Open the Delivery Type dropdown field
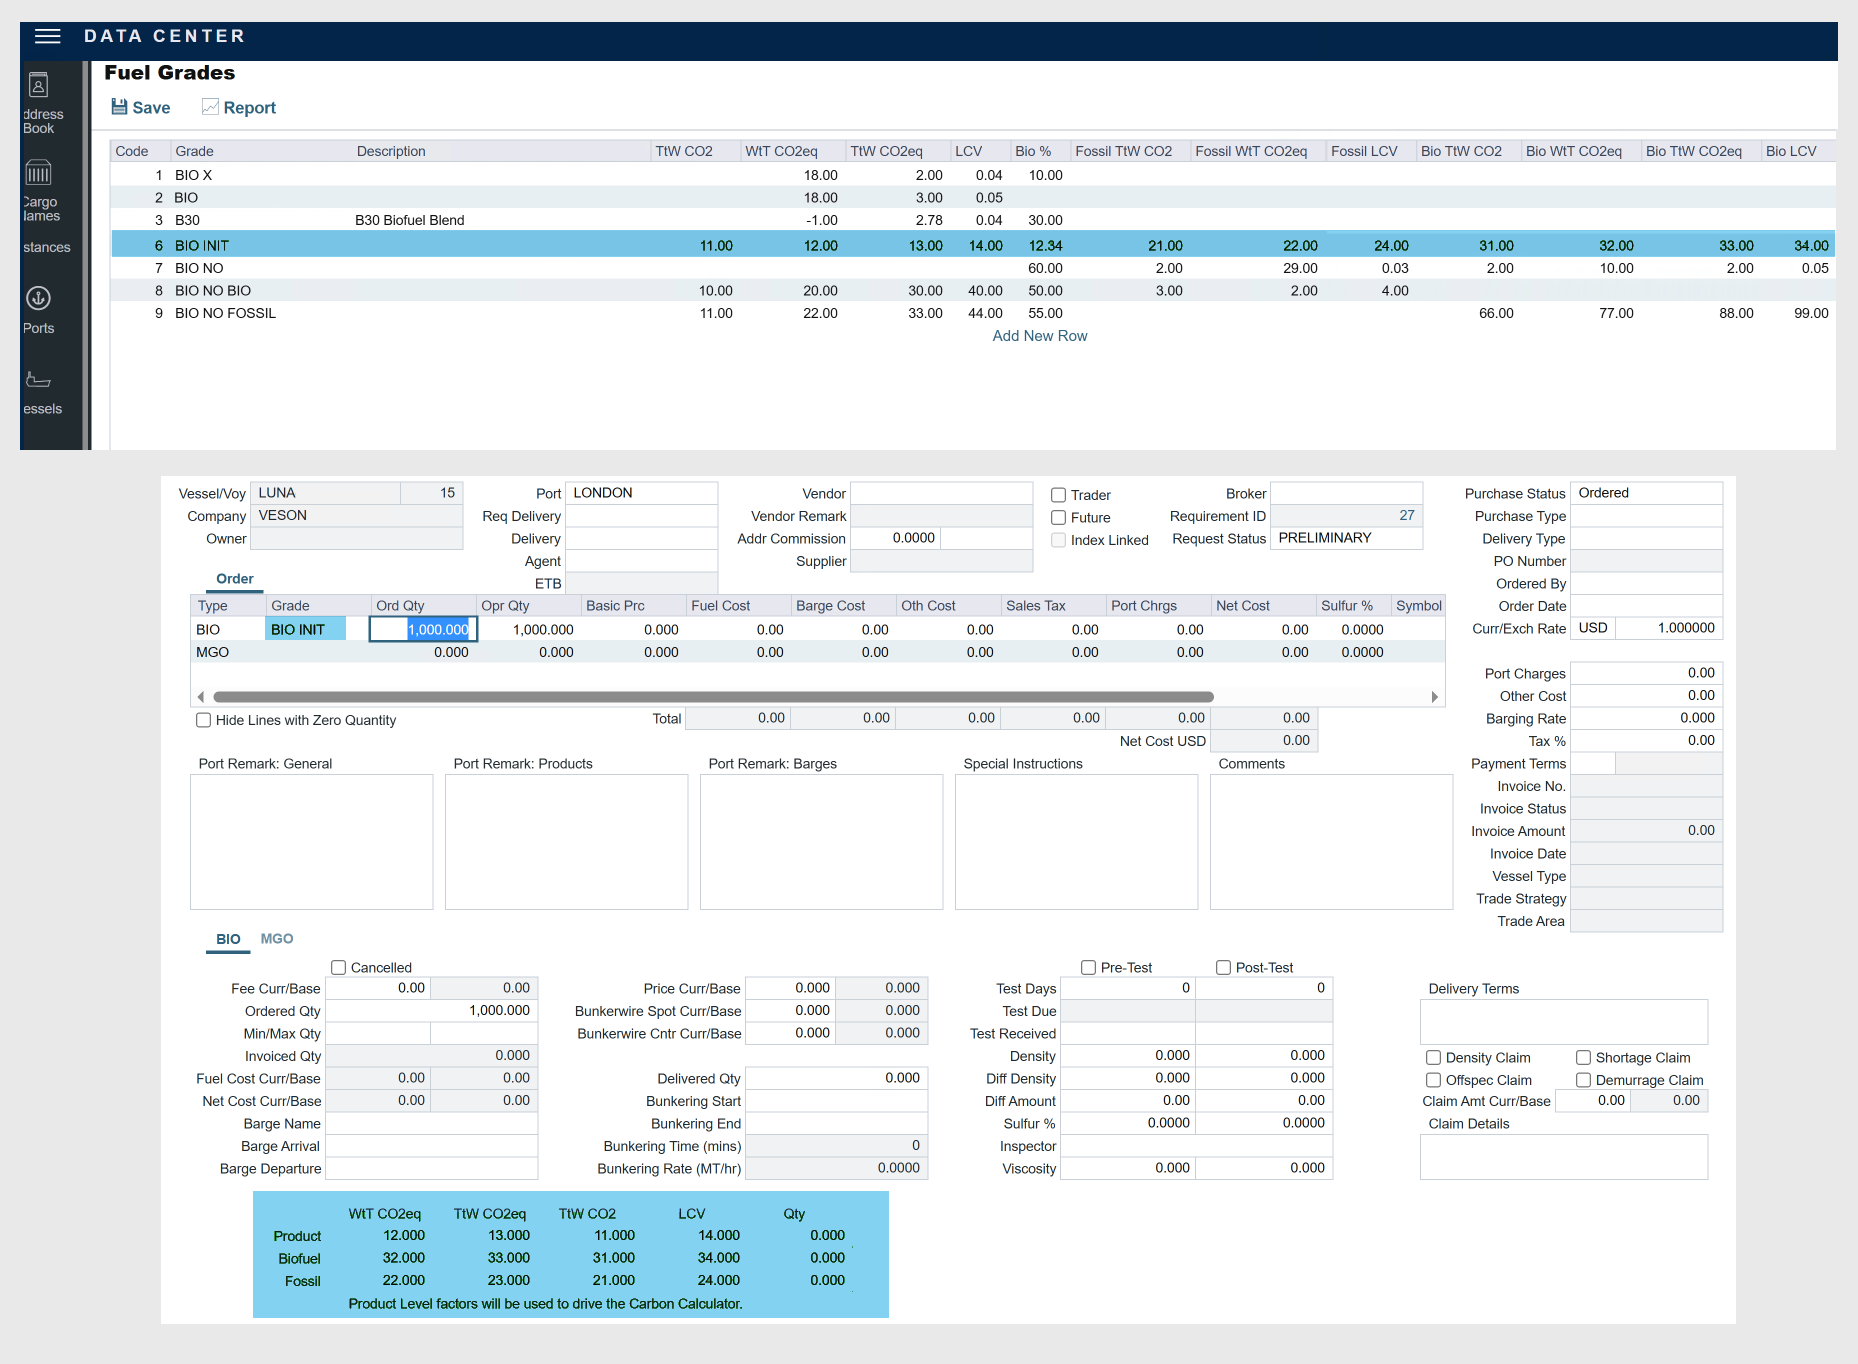The width and height of the screenshot is (1858, 1364). click(x=1645, y=539)
